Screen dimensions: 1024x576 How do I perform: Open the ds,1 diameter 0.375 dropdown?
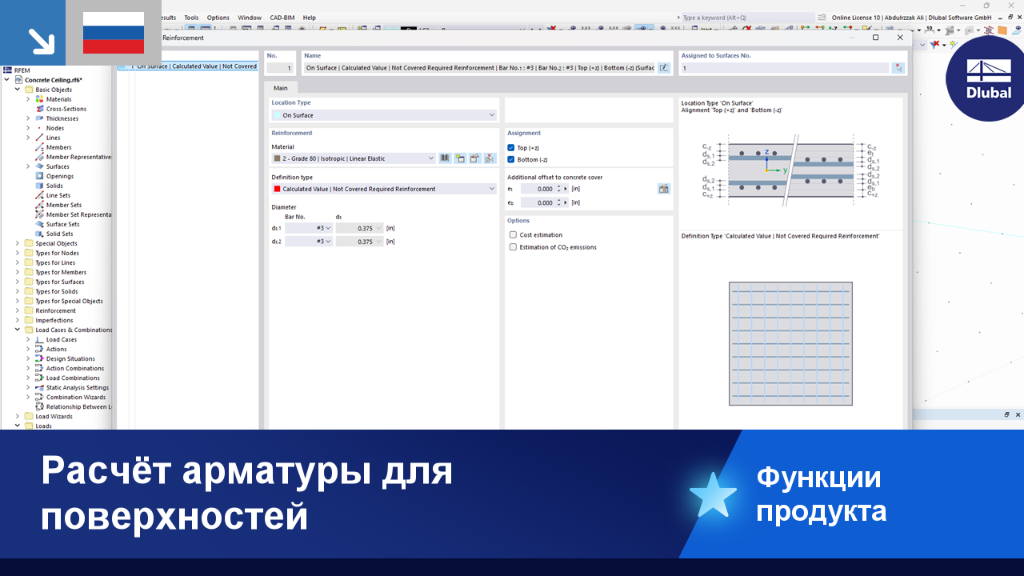coord(359,229)
